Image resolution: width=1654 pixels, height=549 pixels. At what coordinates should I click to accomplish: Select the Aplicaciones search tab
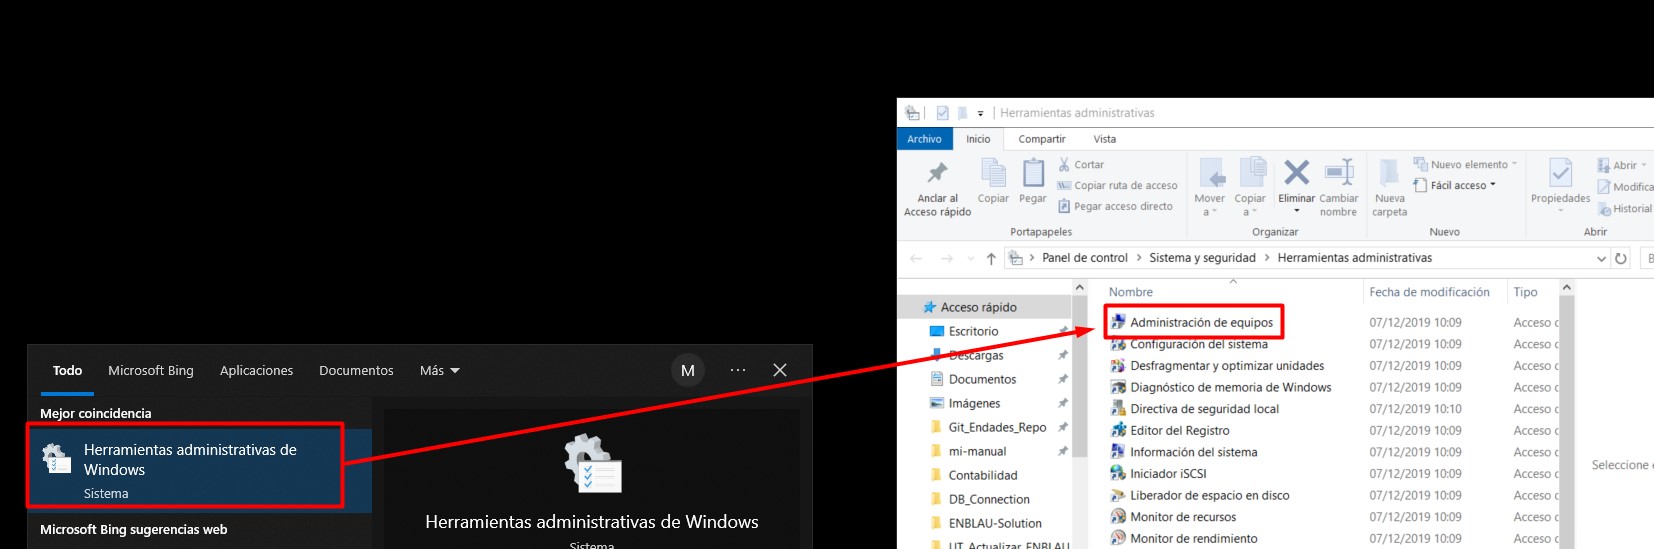tap(256, 370)
